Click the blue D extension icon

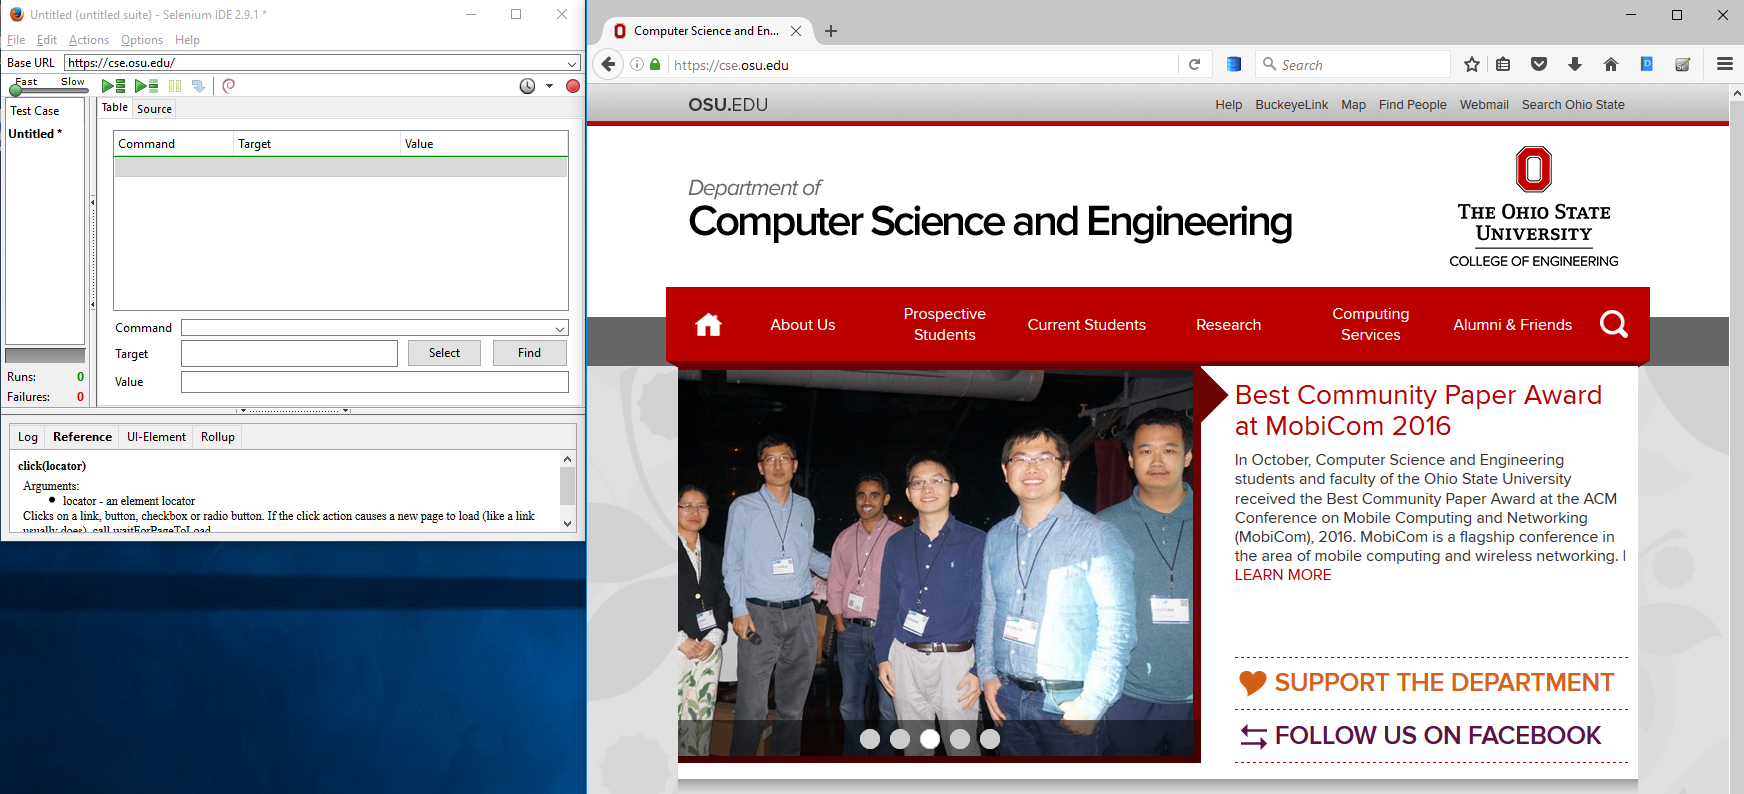point(1646,64)
